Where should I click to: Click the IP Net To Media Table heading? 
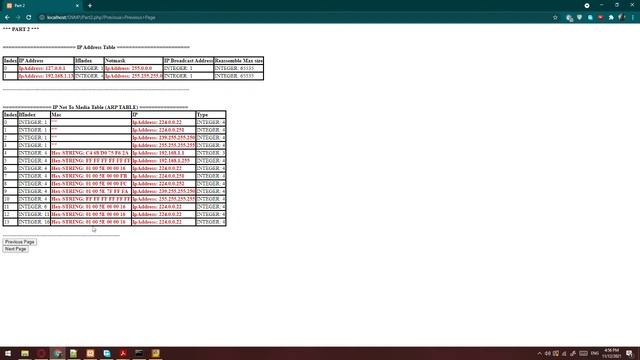click(95, 107)
